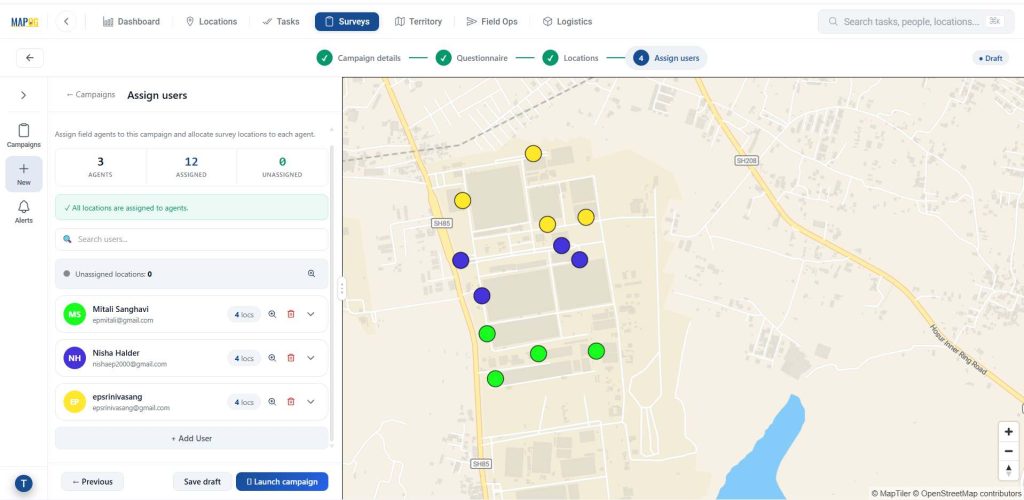Click Mitali Sanghavi's green MS avatar
The image size is (1024, 500).
[74, 314]
